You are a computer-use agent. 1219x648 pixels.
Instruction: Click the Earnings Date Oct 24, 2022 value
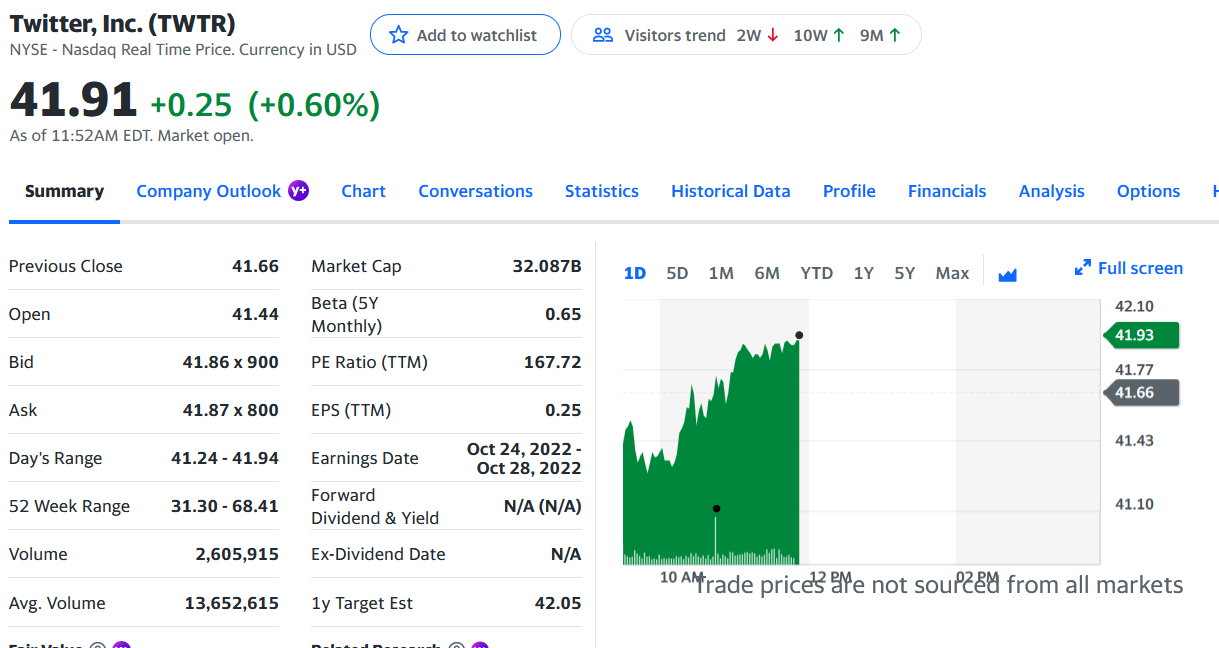pyautogui.click(x=524, y=458)
